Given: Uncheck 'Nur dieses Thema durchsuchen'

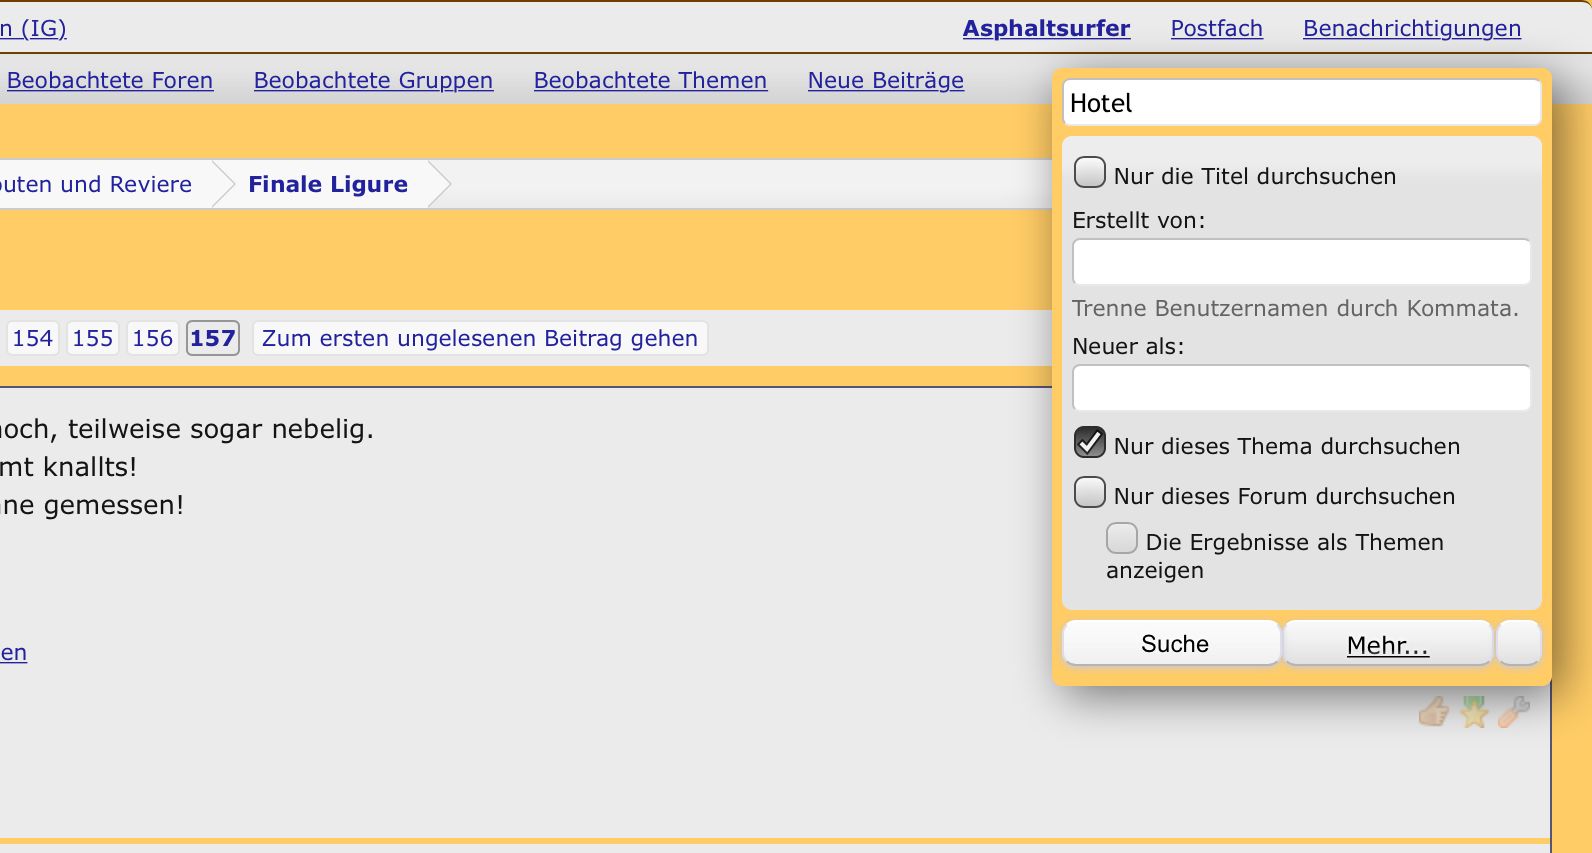Looking at the screenshot, I should (1089, 443).
